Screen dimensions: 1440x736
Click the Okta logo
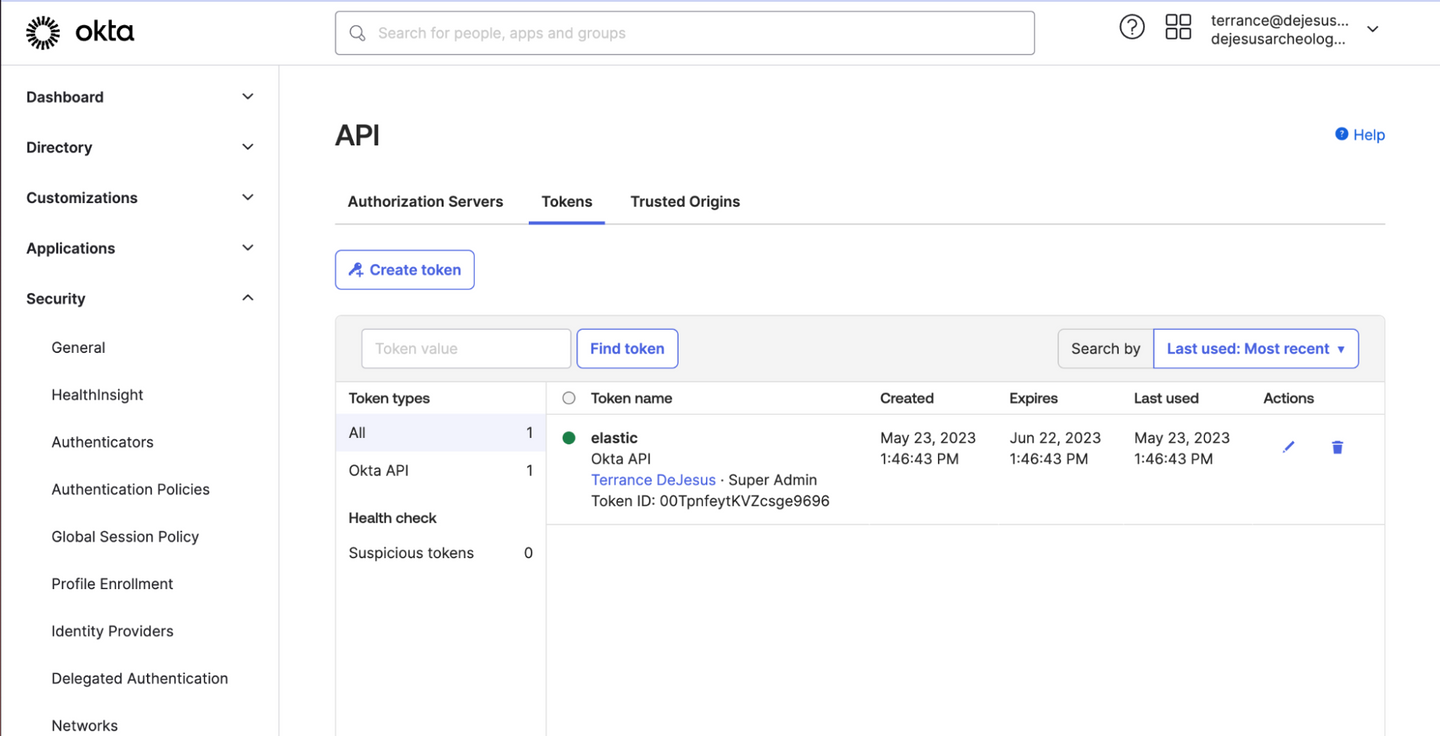80,32
